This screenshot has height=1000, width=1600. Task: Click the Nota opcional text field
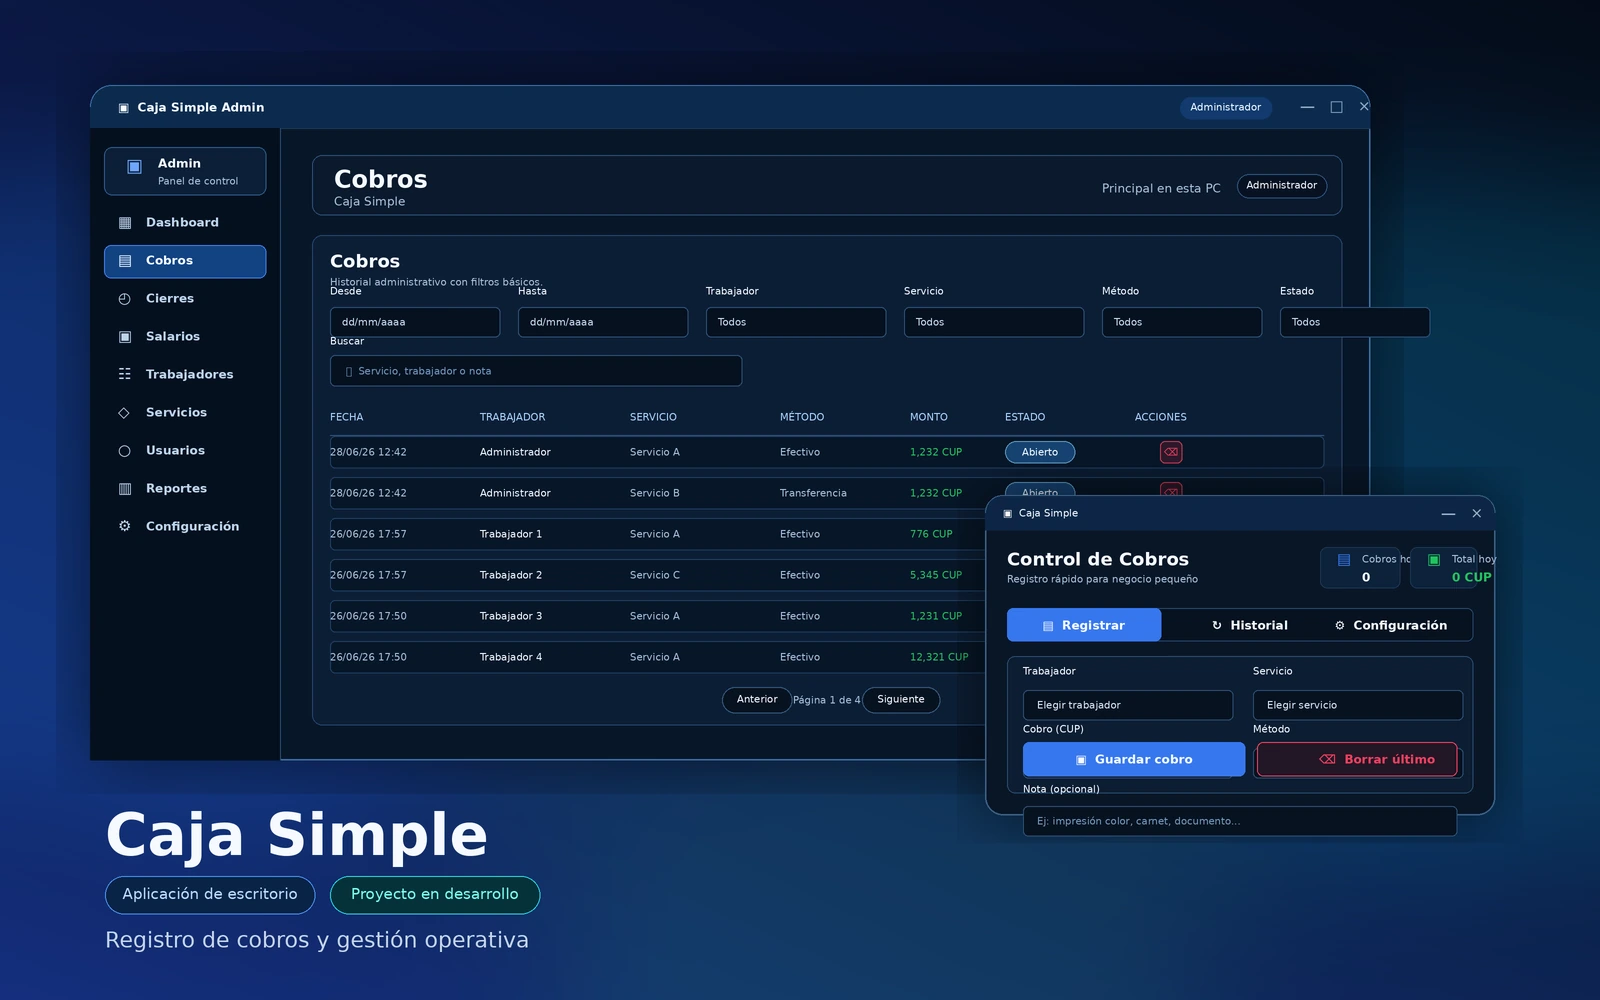pos(1240,821)
